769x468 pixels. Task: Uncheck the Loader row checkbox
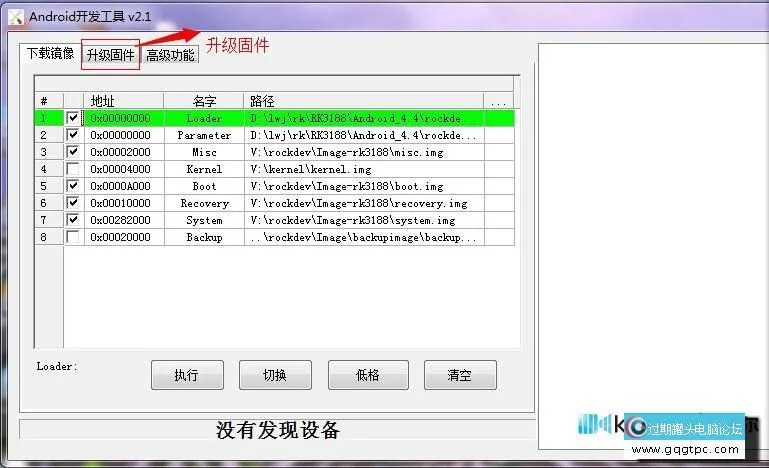(73, 118)
